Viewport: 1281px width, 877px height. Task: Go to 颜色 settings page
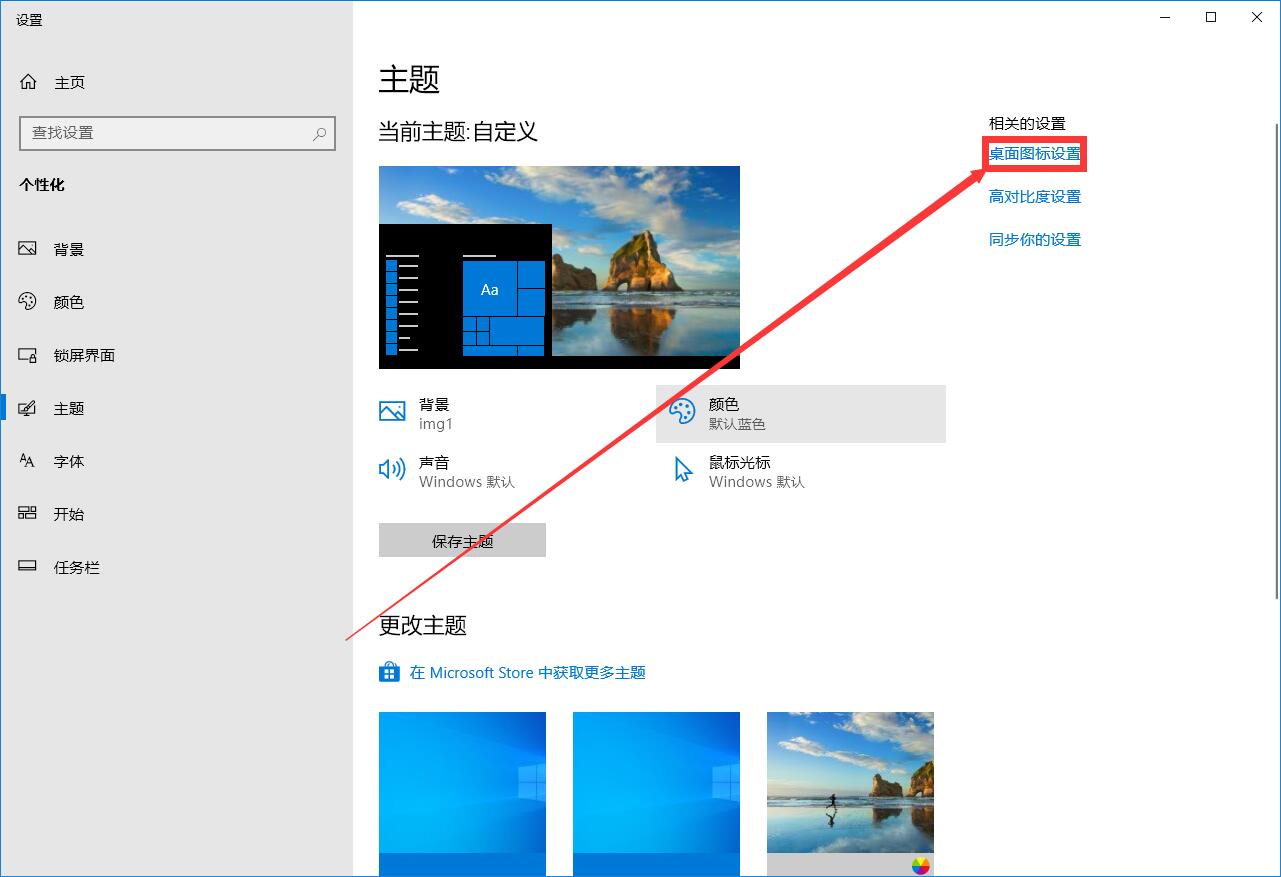pos(69,302)
